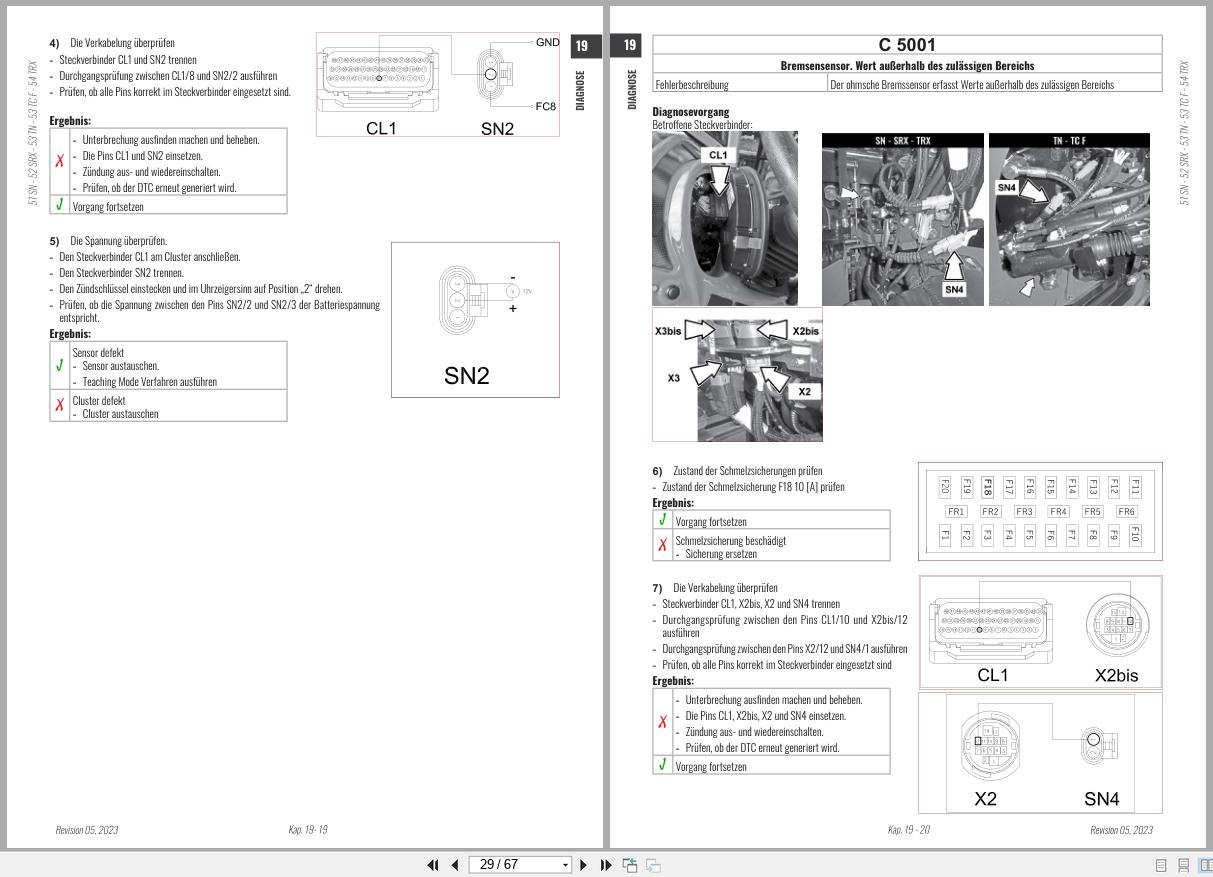
Task: Click the left page's black chapter tab 19
Action: pos(585,46)
